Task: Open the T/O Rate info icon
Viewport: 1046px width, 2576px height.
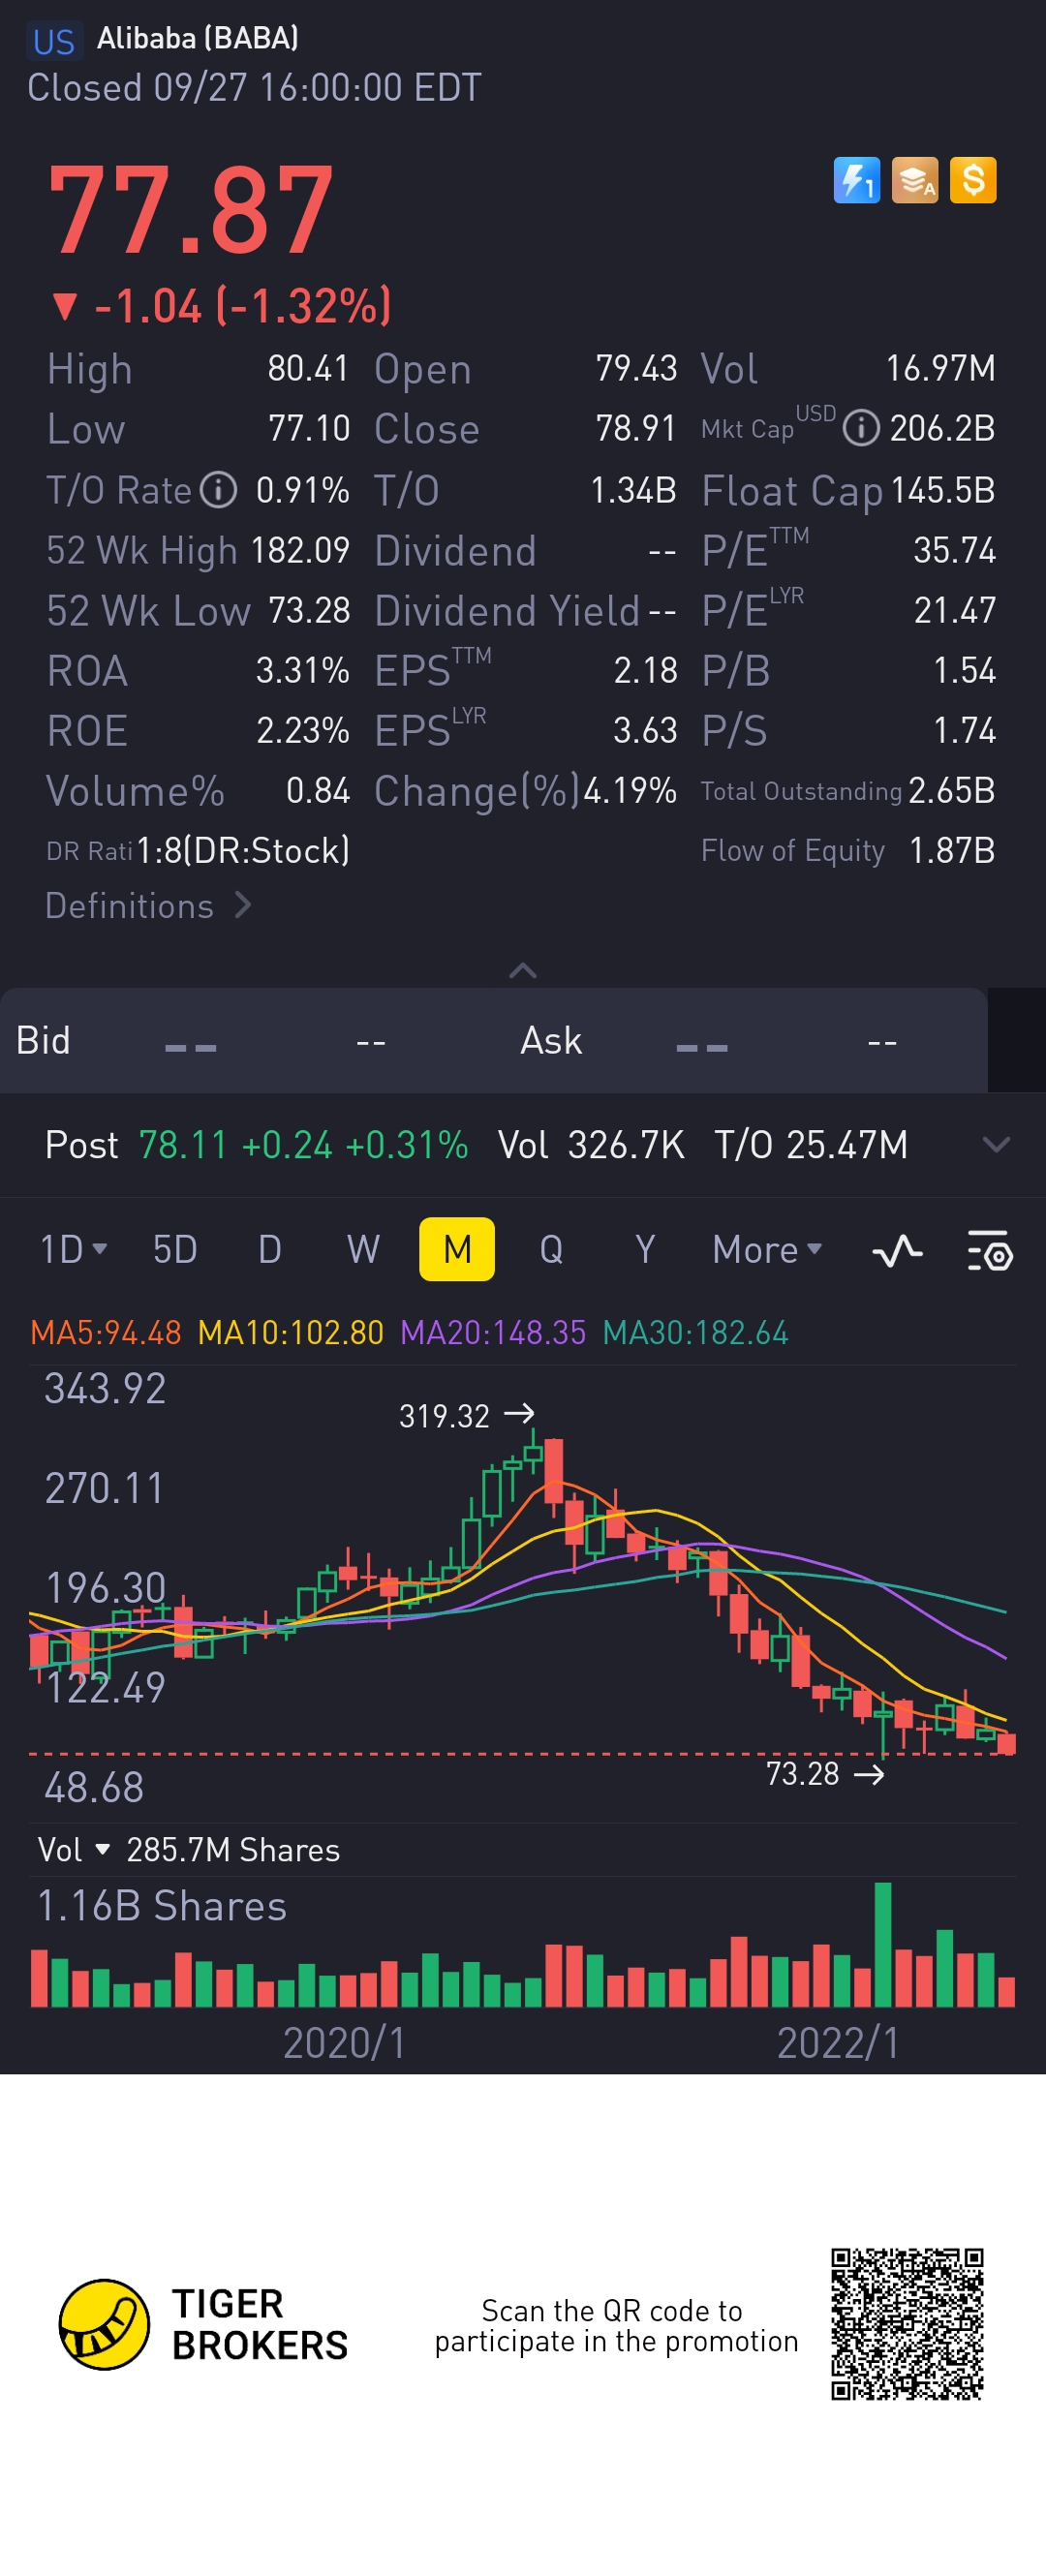Action: [x=218, y=490]
